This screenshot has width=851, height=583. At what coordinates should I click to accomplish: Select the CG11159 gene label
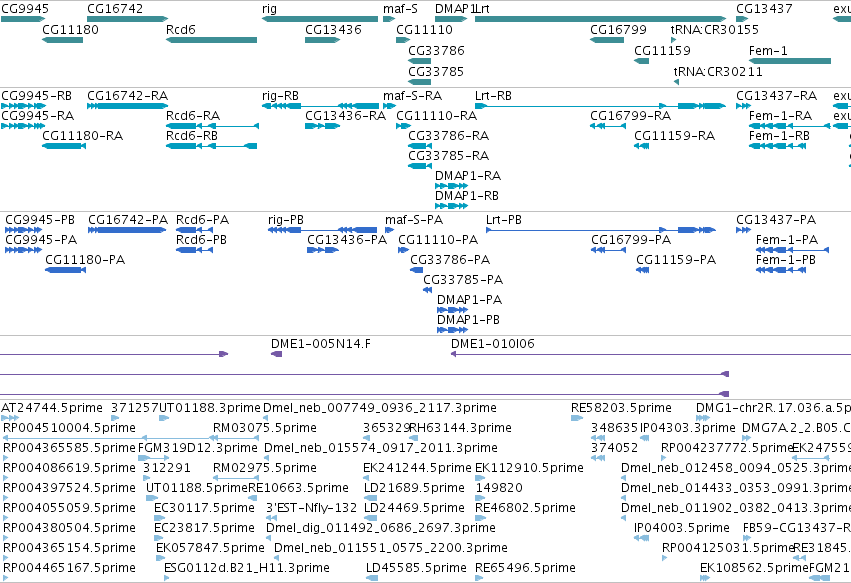[x=662, y=50]
